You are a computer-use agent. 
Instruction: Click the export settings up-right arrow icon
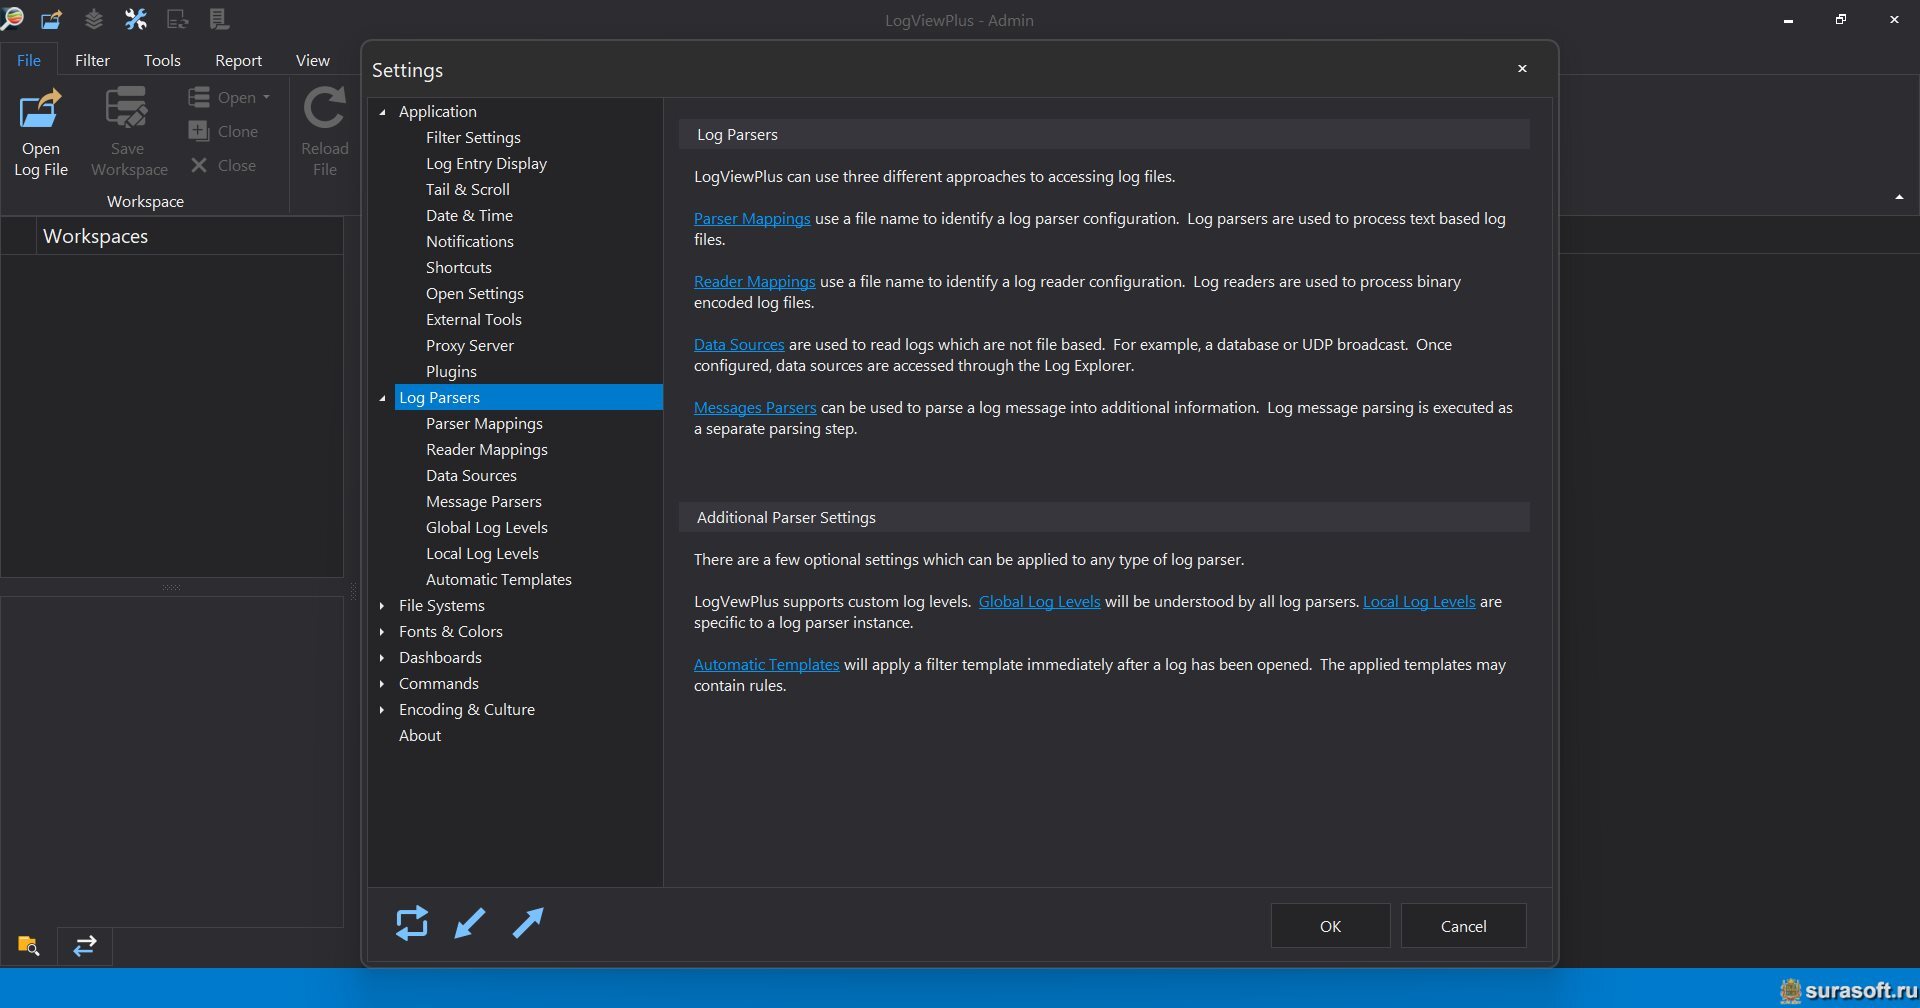coord(528,923)
